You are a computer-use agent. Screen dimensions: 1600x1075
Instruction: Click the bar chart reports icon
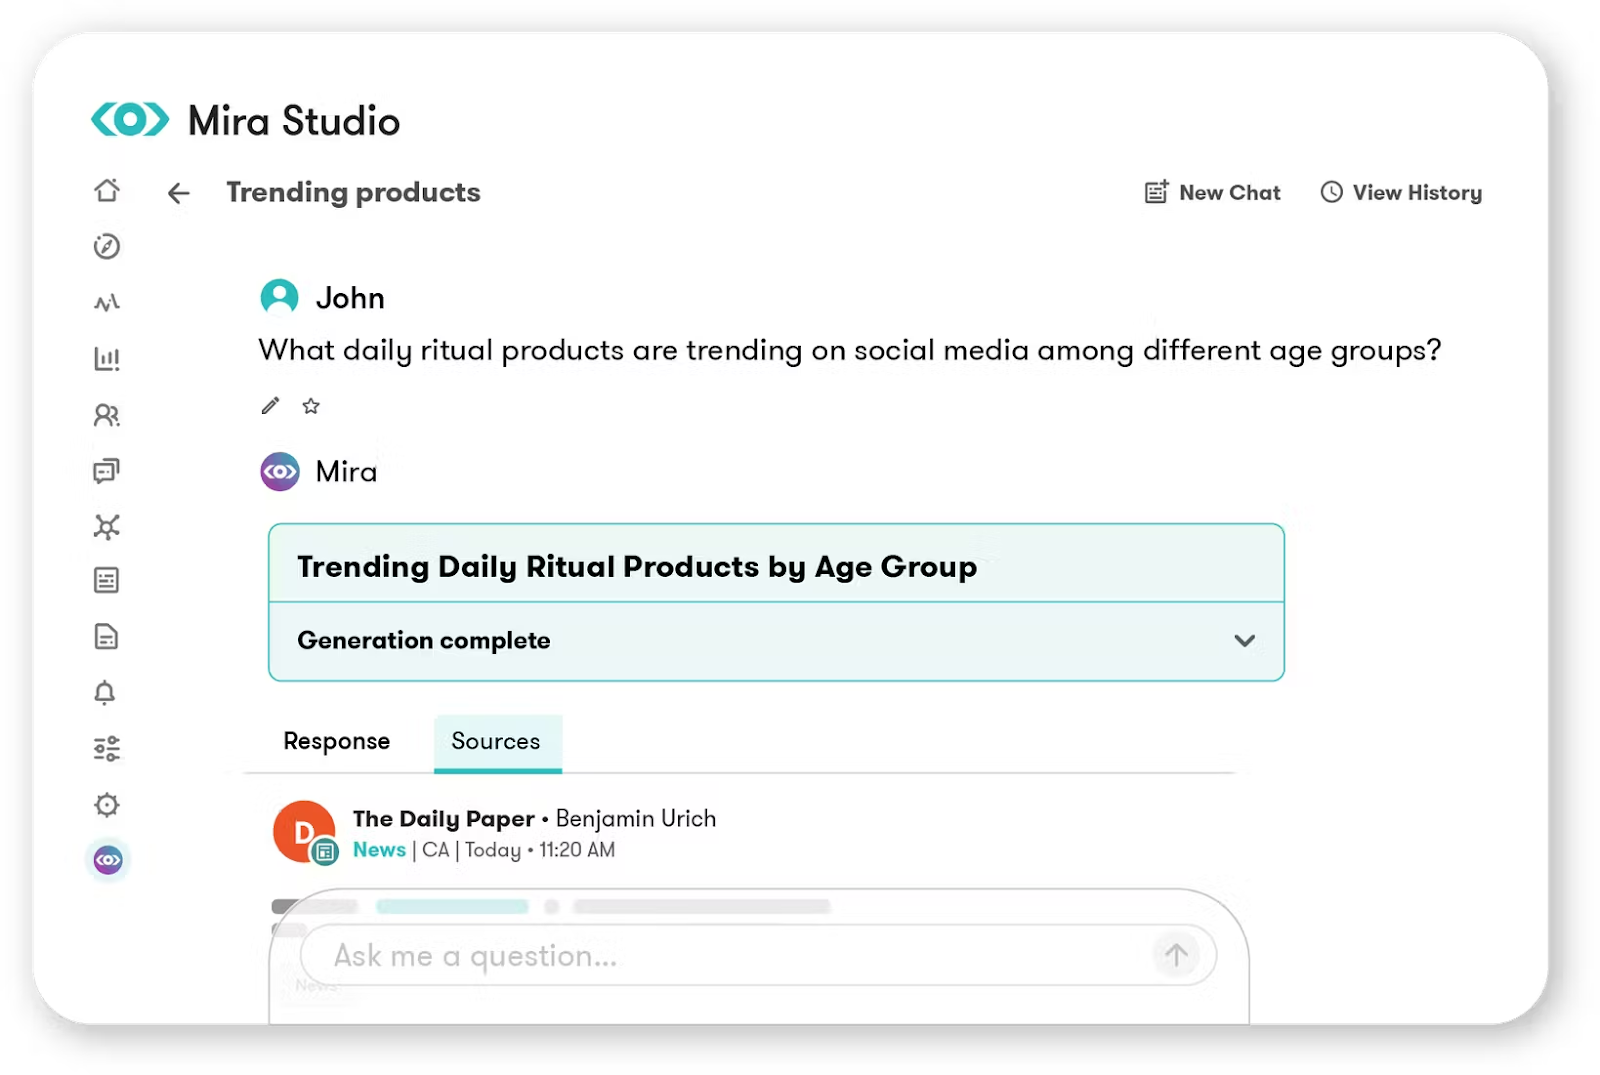tap(107, 358)
